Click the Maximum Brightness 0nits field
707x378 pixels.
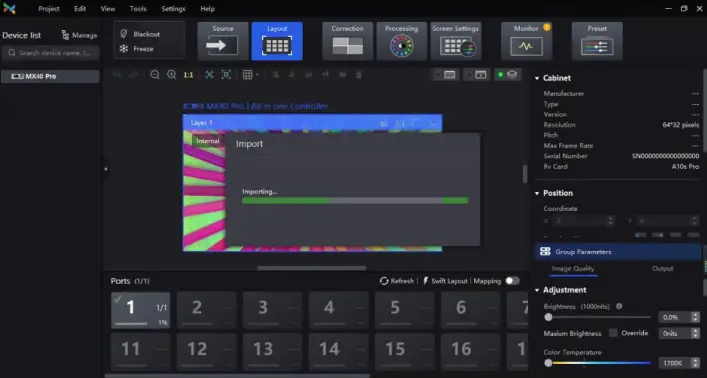pos(675,333)
